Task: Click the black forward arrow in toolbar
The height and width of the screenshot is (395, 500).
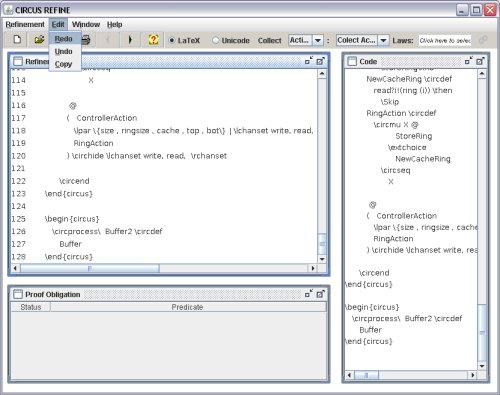Action: [130, 40]
